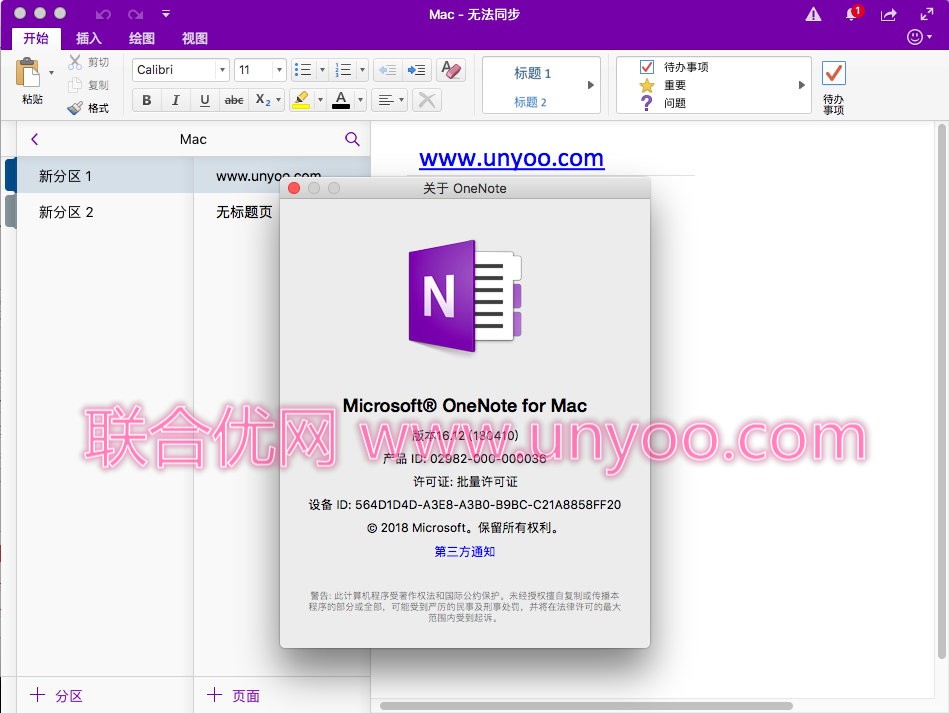Screen dimensions: 949x713
Task: Add a new page with + 页面
Action: (x=234, y=695)
